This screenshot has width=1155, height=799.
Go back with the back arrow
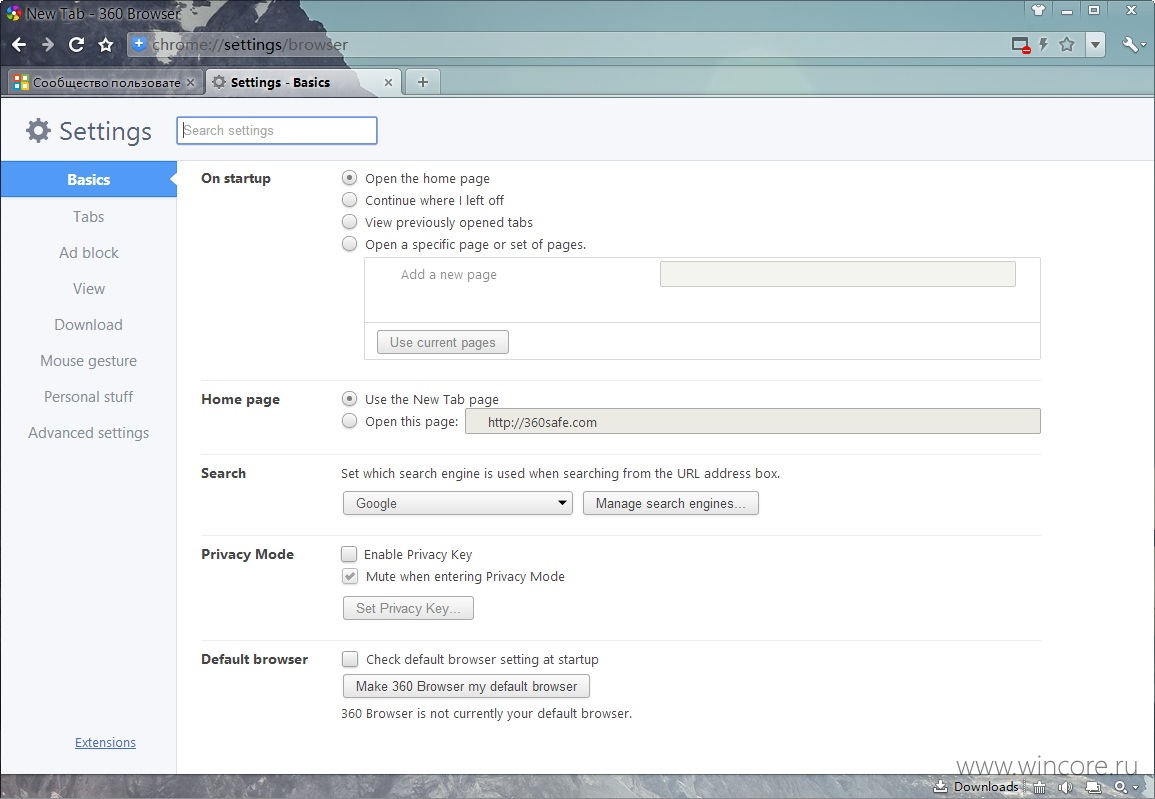(x=19, y=45)
